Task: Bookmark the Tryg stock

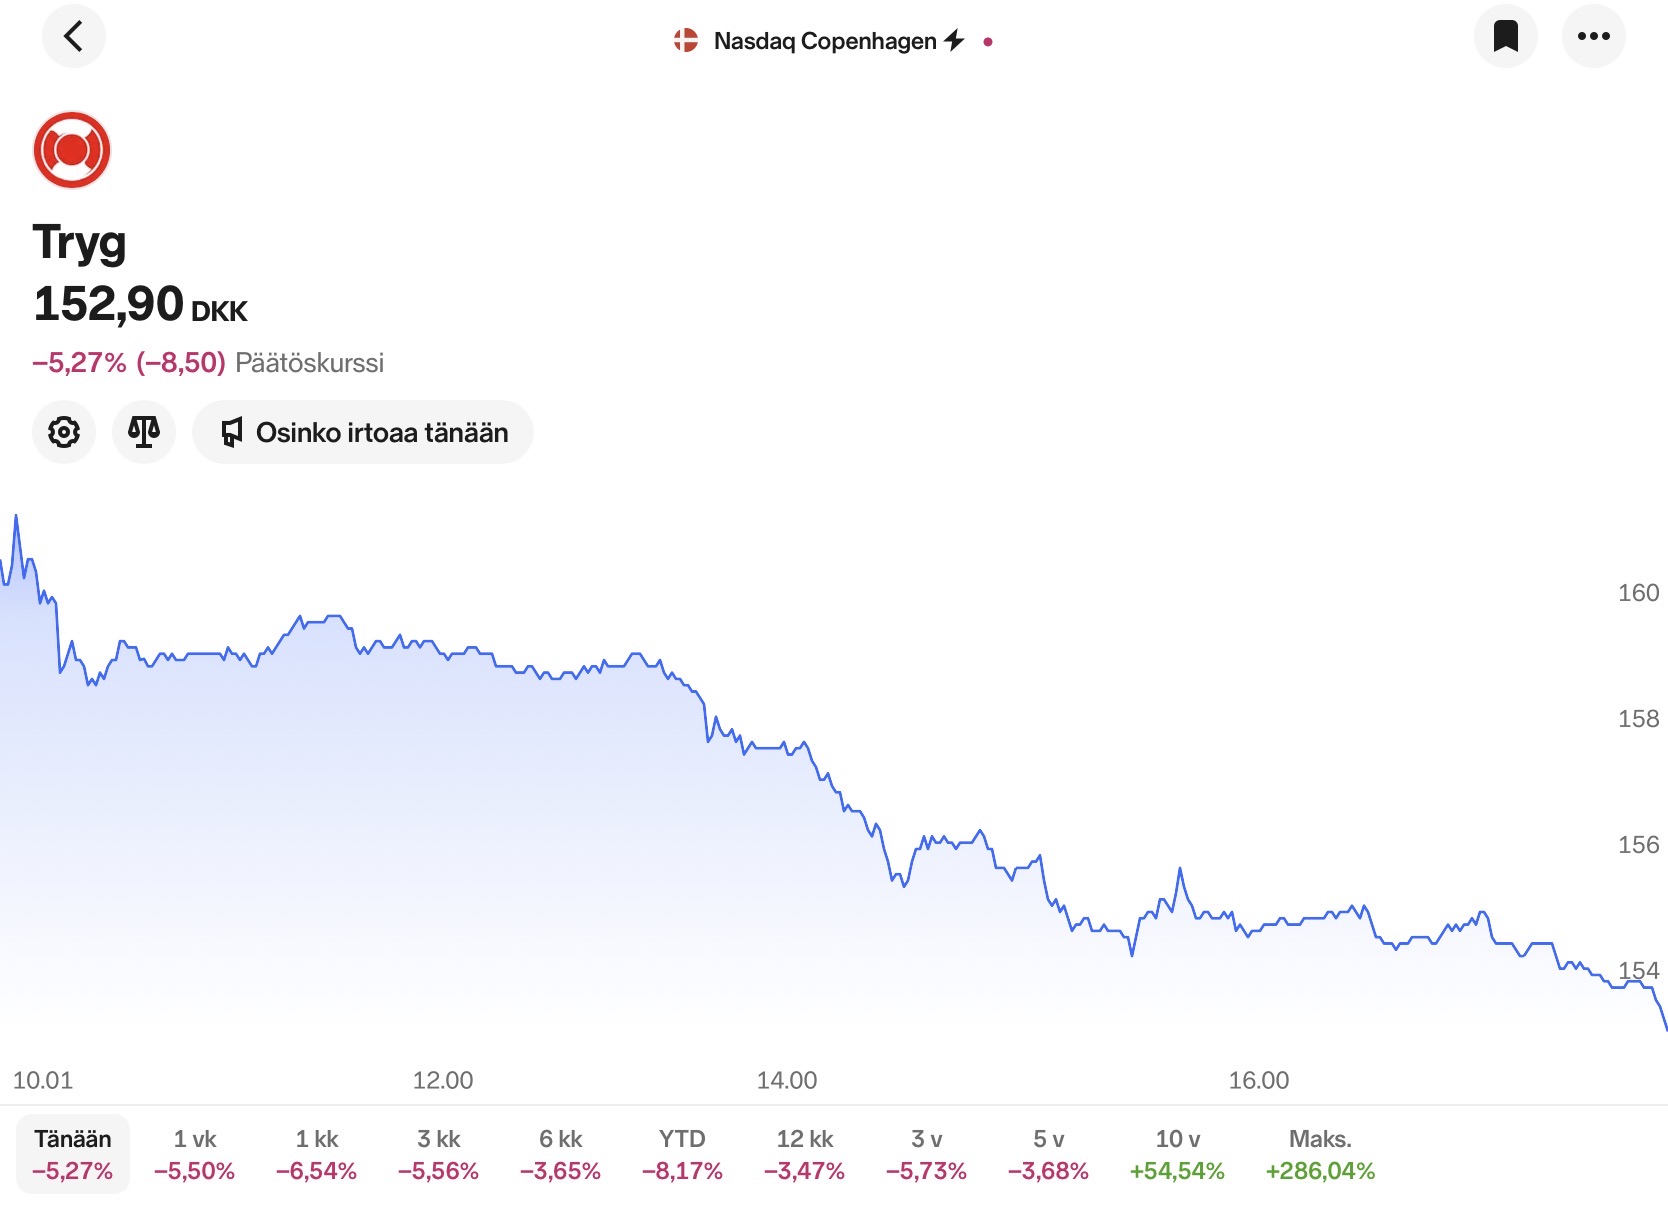Action: pos(1505,37)
